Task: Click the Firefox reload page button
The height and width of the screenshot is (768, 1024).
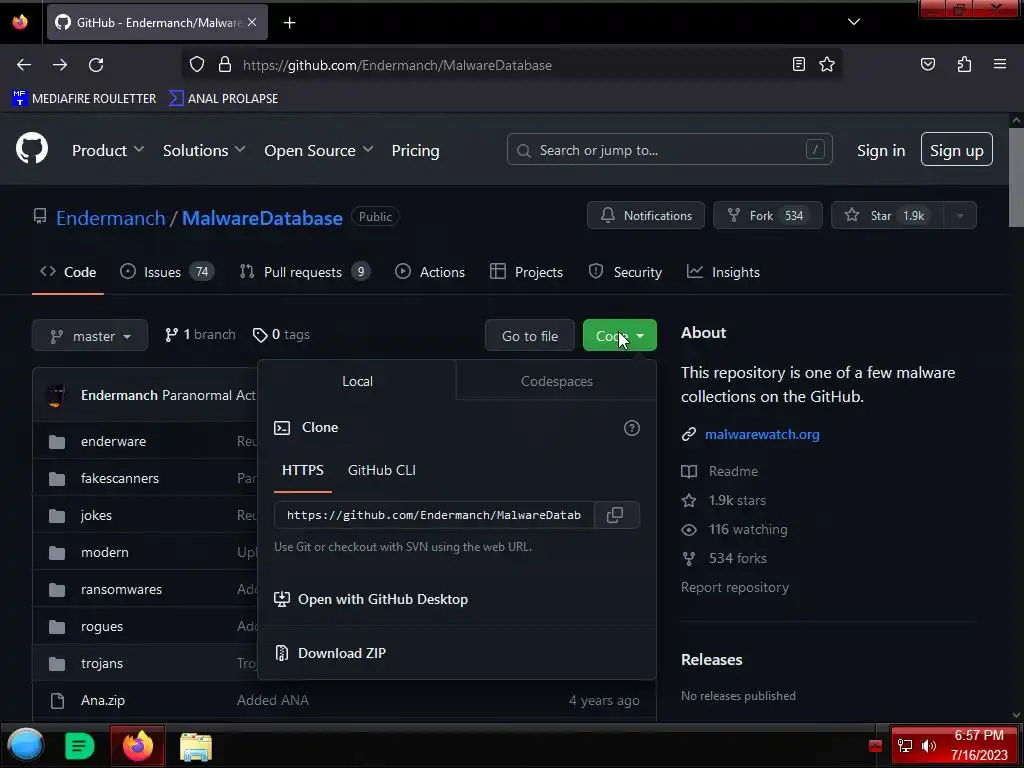Action: pyautogui.click(x=96, y=65)
